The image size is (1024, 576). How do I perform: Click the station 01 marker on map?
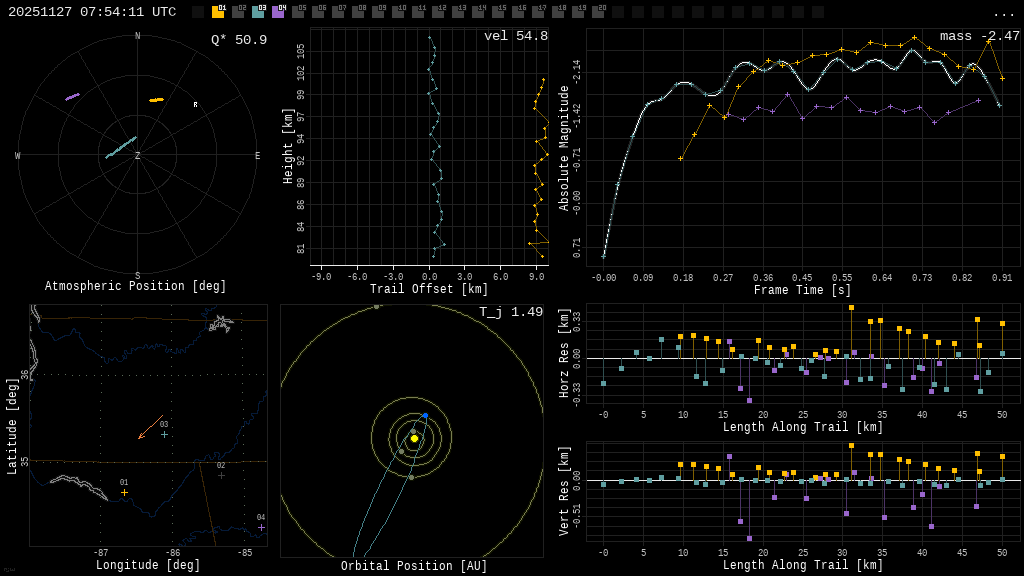tap(124, 492)
